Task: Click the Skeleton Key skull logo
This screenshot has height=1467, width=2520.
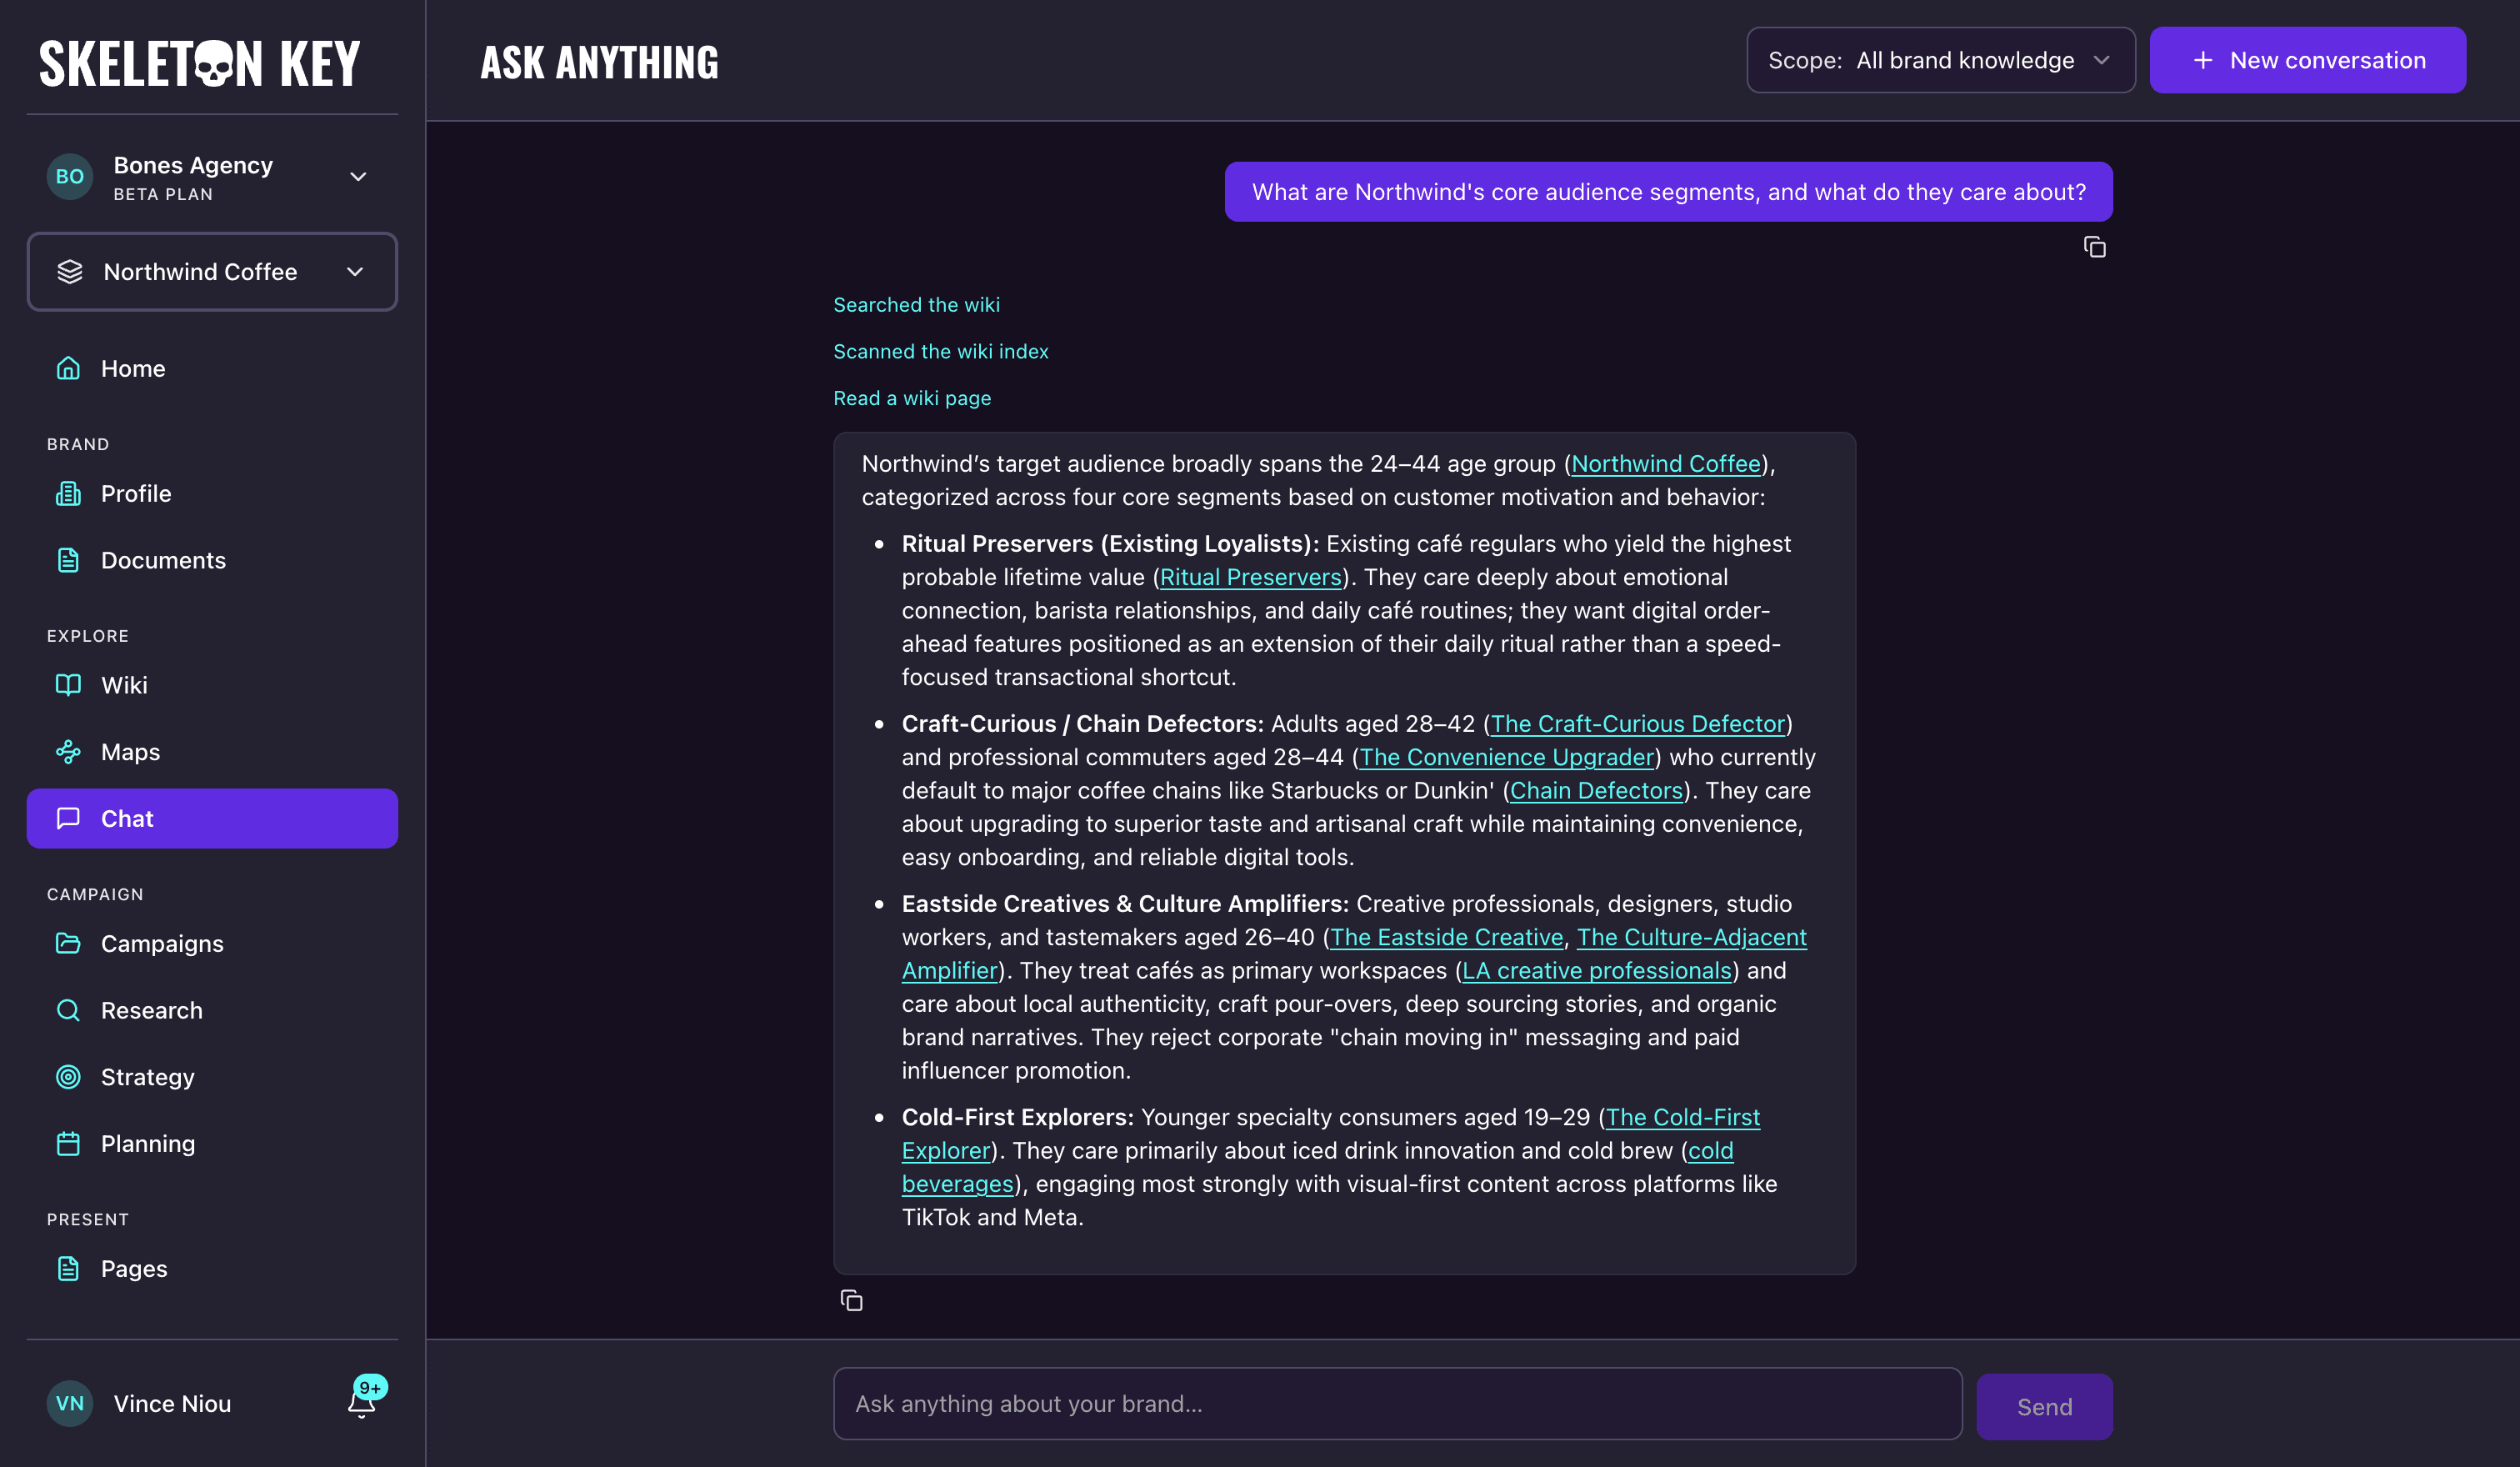Action: tap(214, 64)
